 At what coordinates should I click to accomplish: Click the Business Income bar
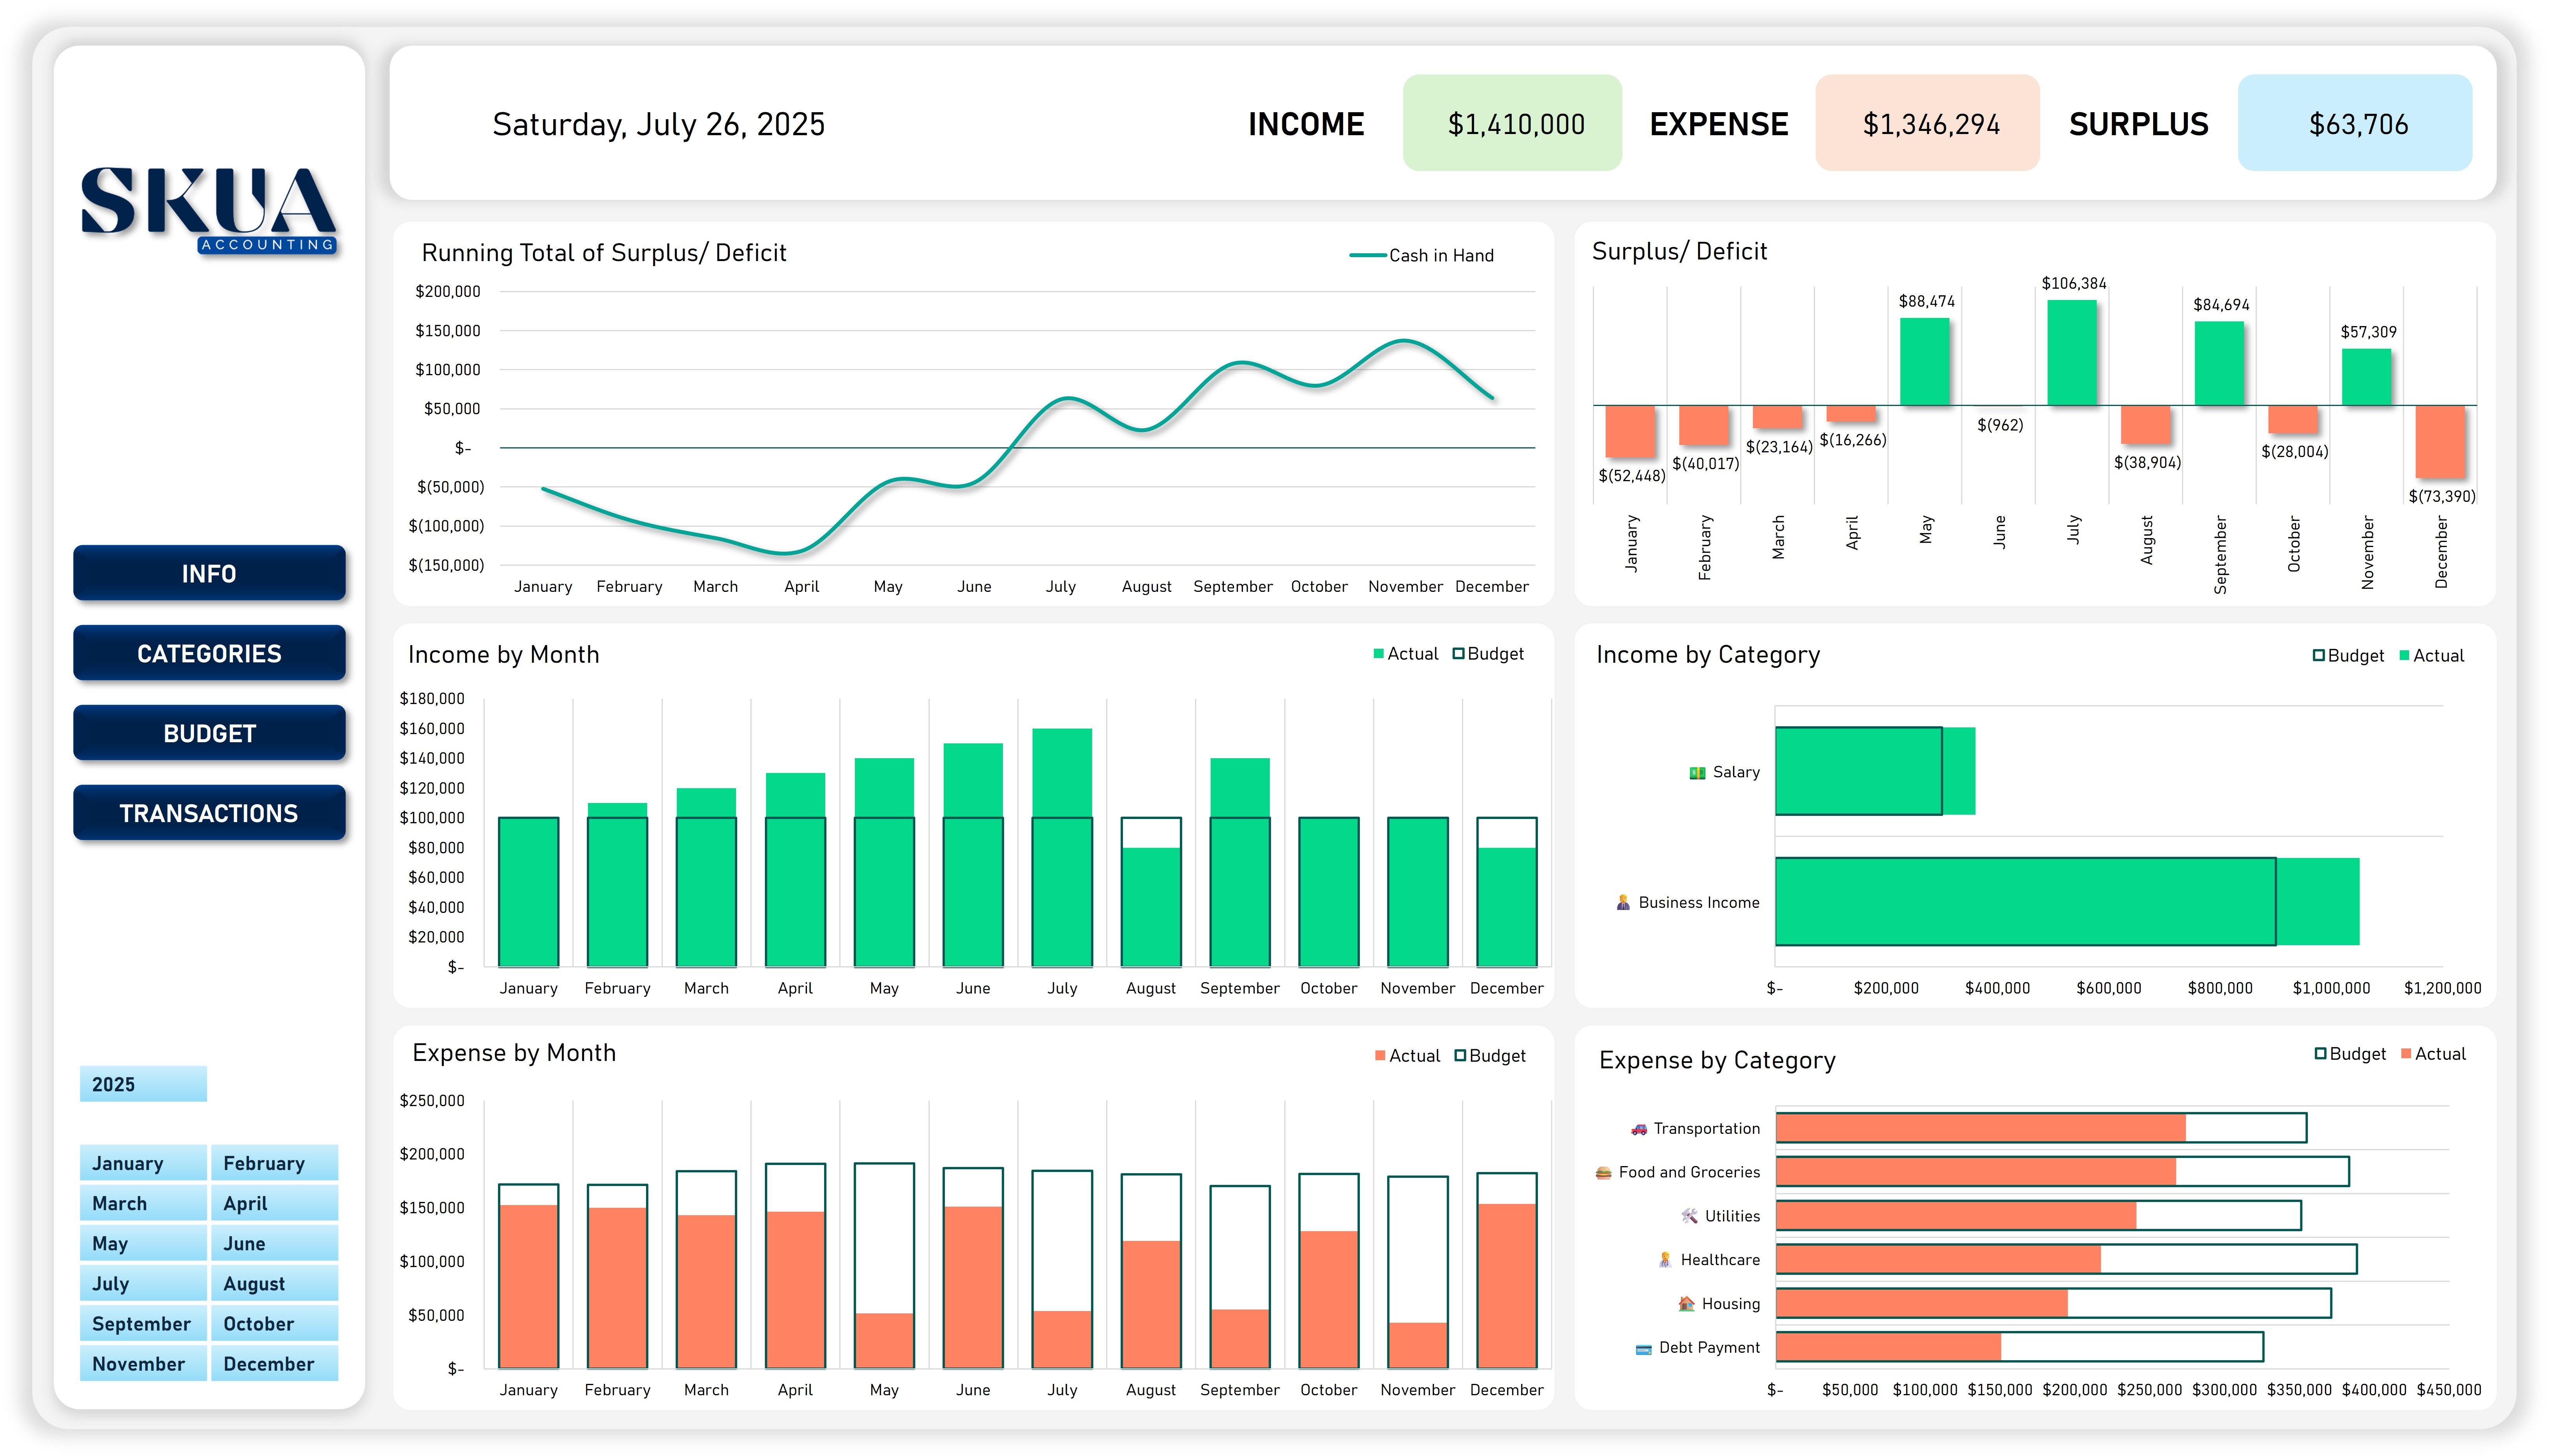[x=2067, y=901]
